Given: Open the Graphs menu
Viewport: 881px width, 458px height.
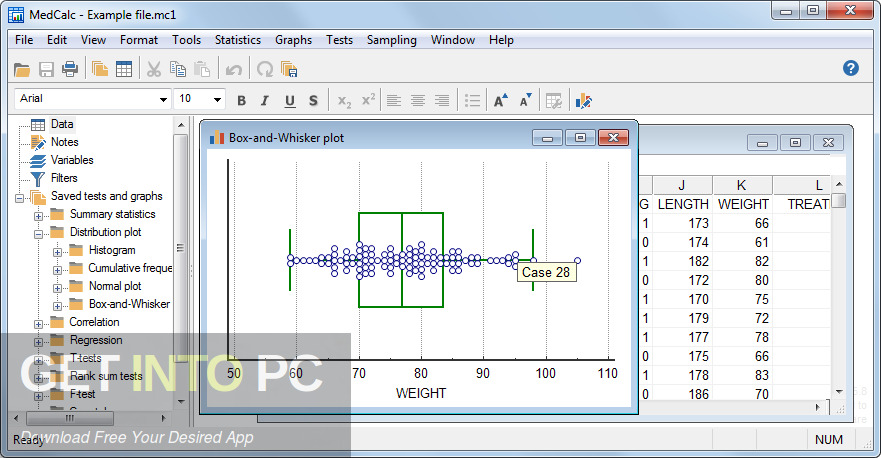Looking at the screenshot, I should tap(293, 40).
